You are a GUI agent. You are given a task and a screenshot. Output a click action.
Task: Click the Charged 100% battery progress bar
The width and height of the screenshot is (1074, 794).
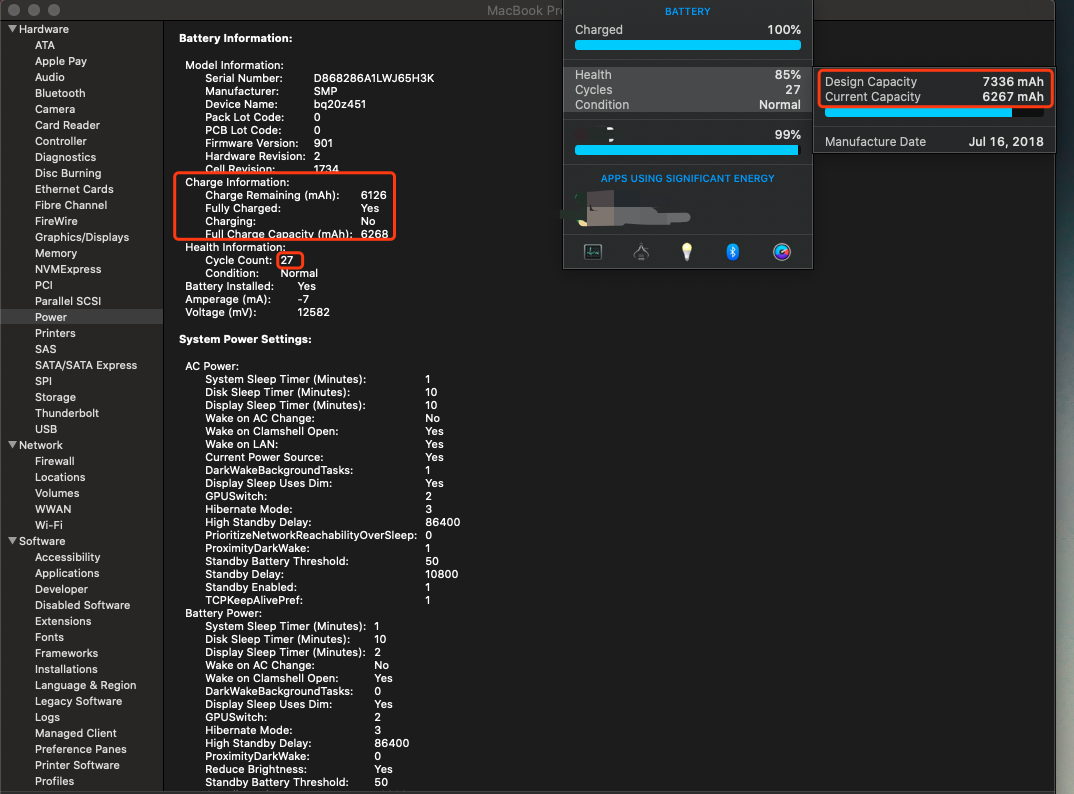688,45
